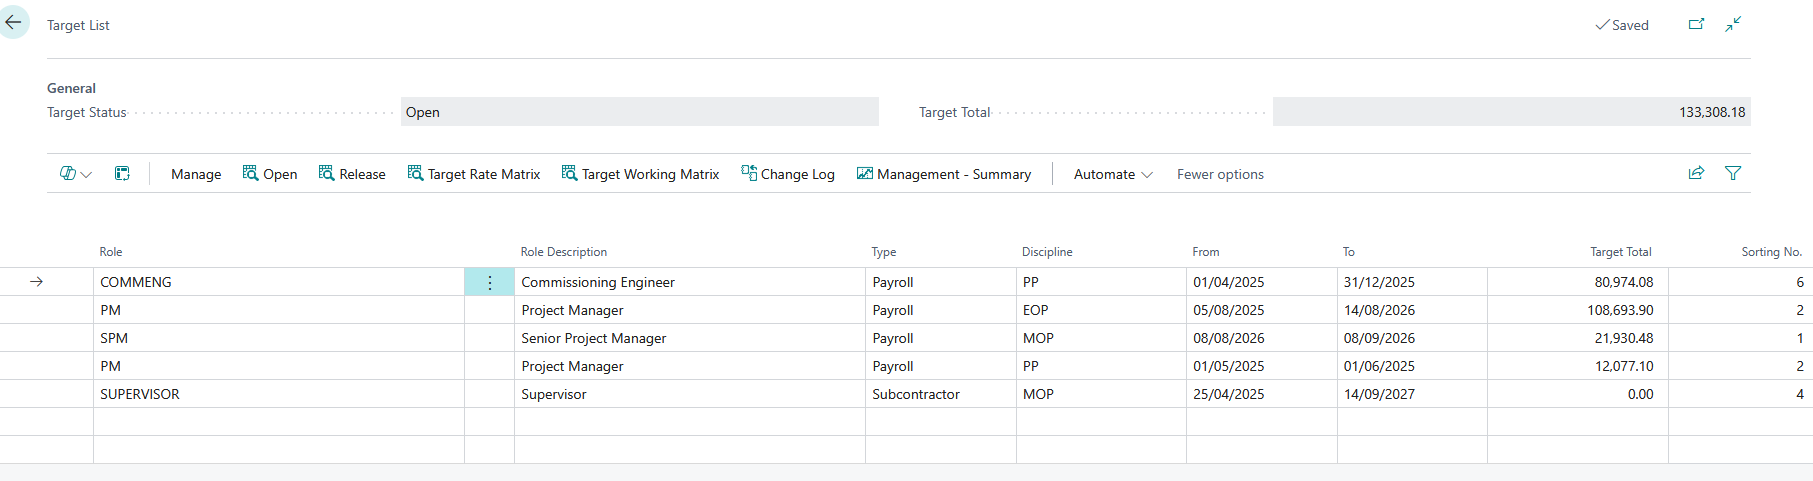Open page in new window icon
The image size is (1813, 481).
tap(1696, 24)
